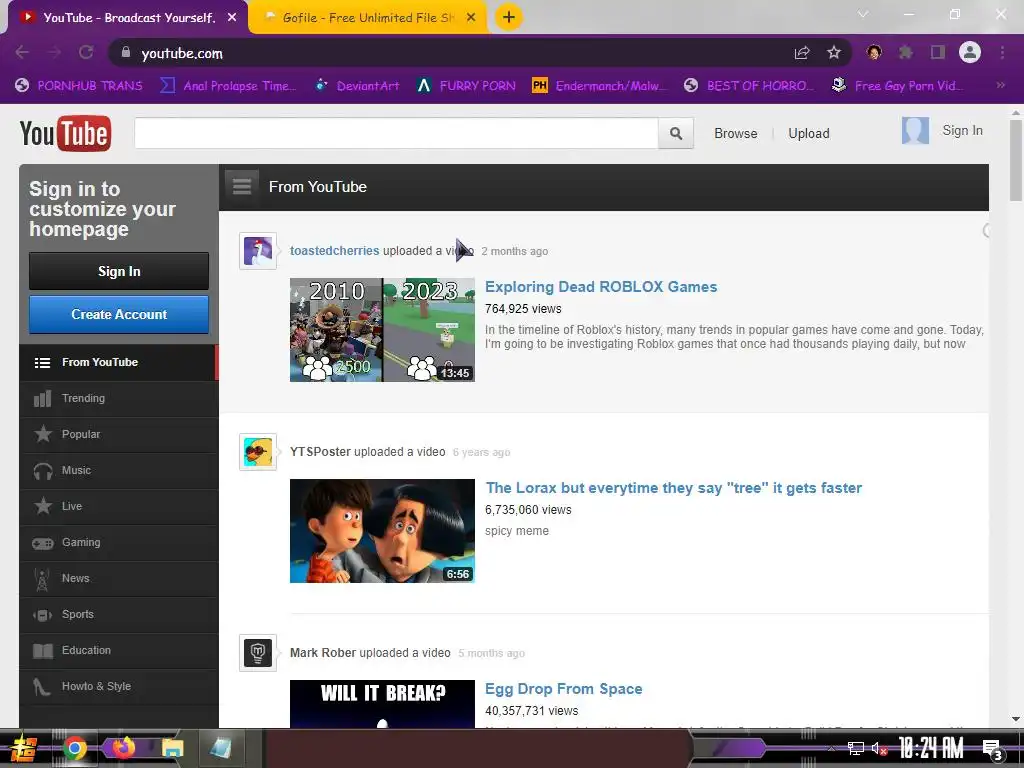Click the blue Create Account button

[119, 314]
